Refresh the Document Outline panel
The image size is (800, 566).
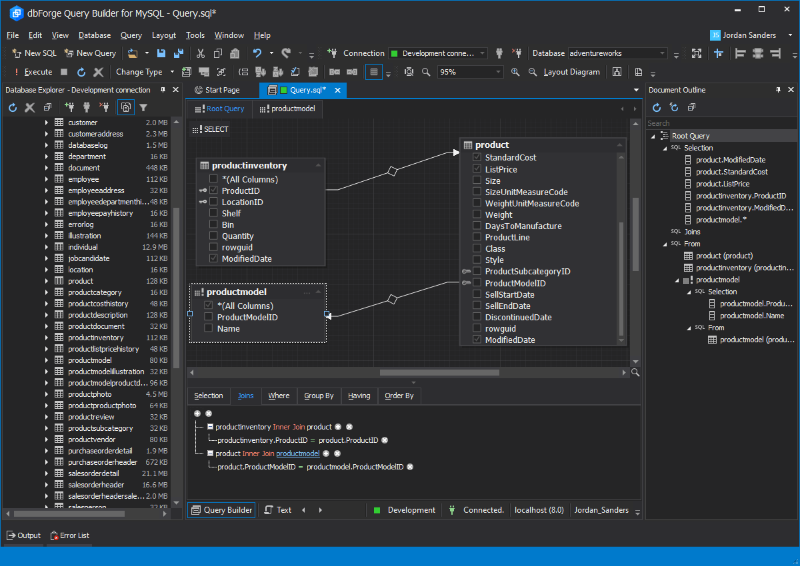[x=657, y=107]
